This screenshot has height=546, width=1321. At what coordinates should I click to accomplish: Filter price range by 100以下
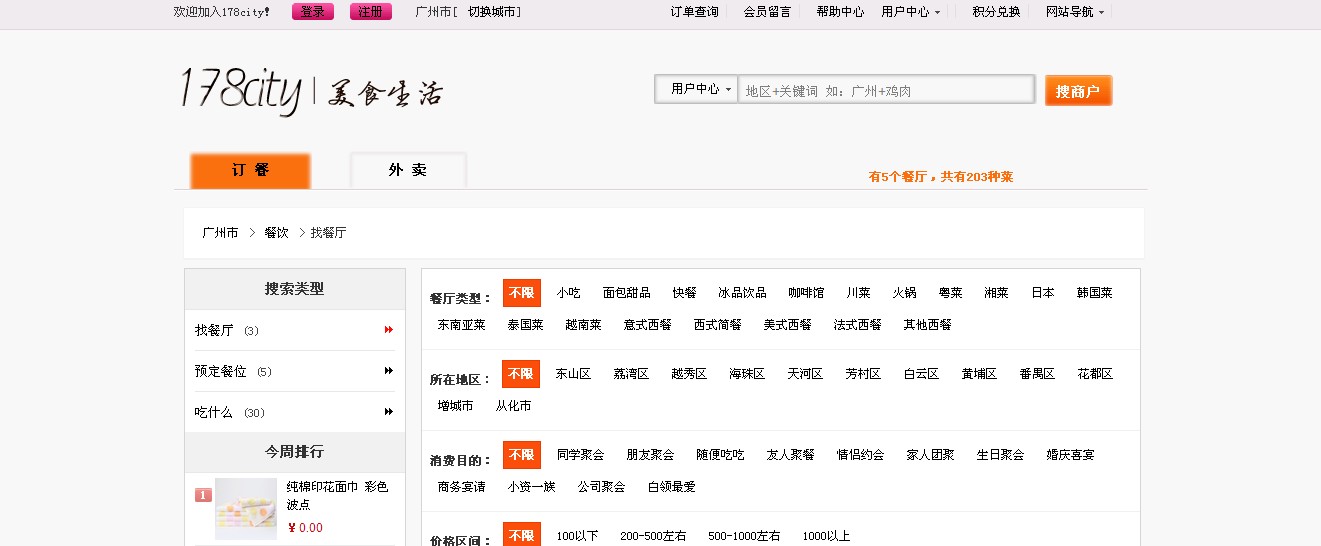(x=577, y=536)
